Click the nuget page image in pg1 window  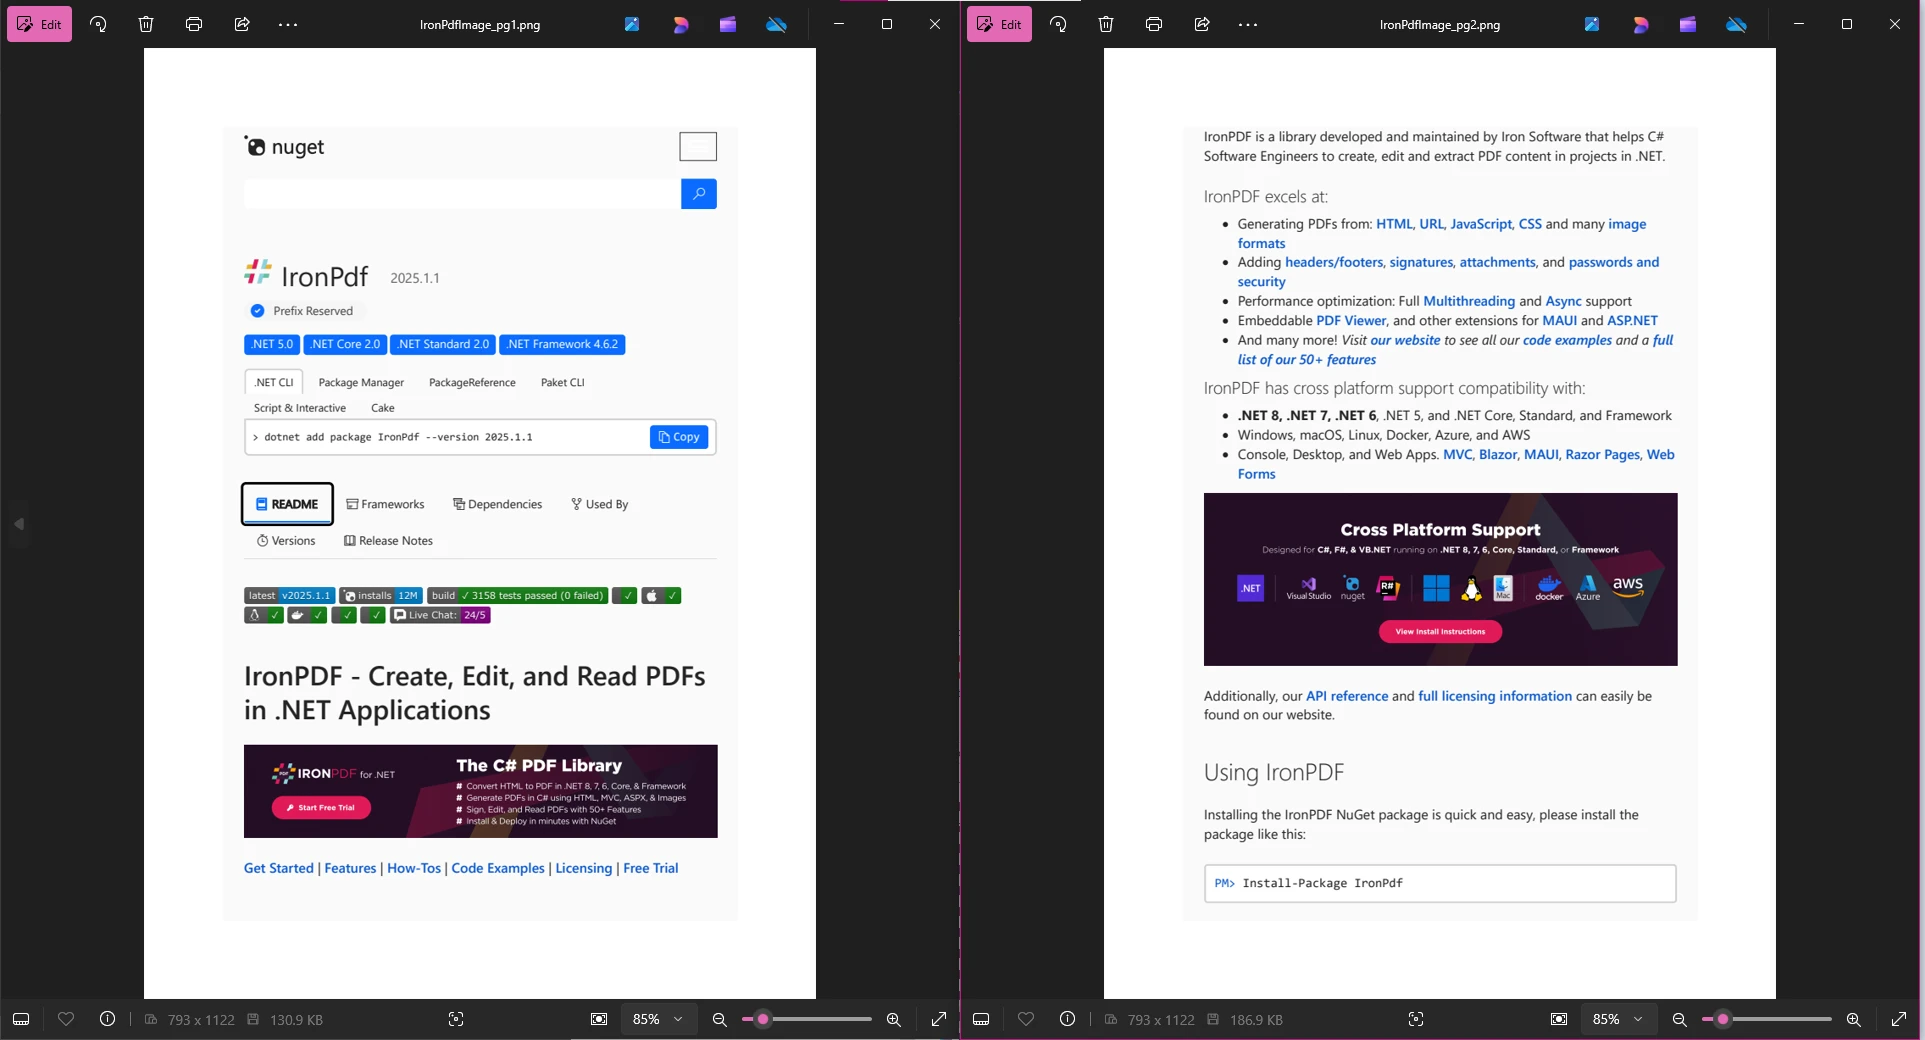(480, 523)
